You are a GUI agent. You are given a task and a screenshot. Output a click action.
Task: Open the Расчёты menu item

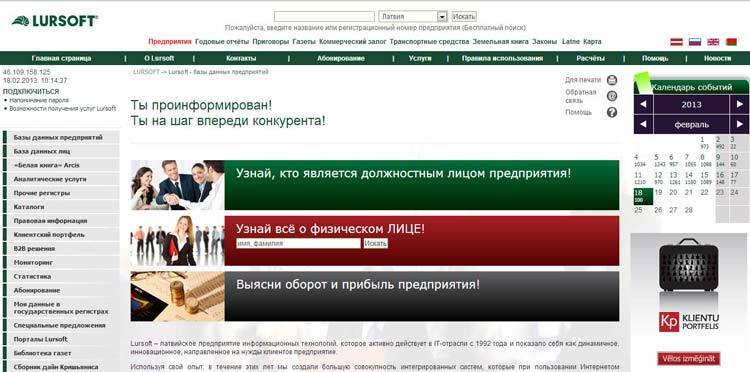pos(590,58)
